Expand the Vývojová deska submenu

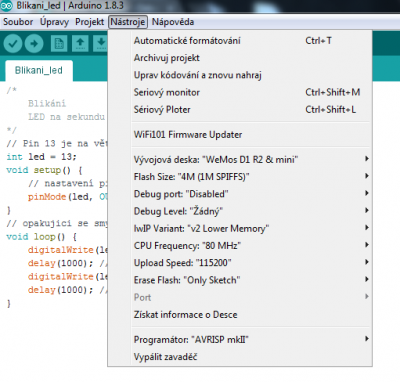[x=252, y=159]
